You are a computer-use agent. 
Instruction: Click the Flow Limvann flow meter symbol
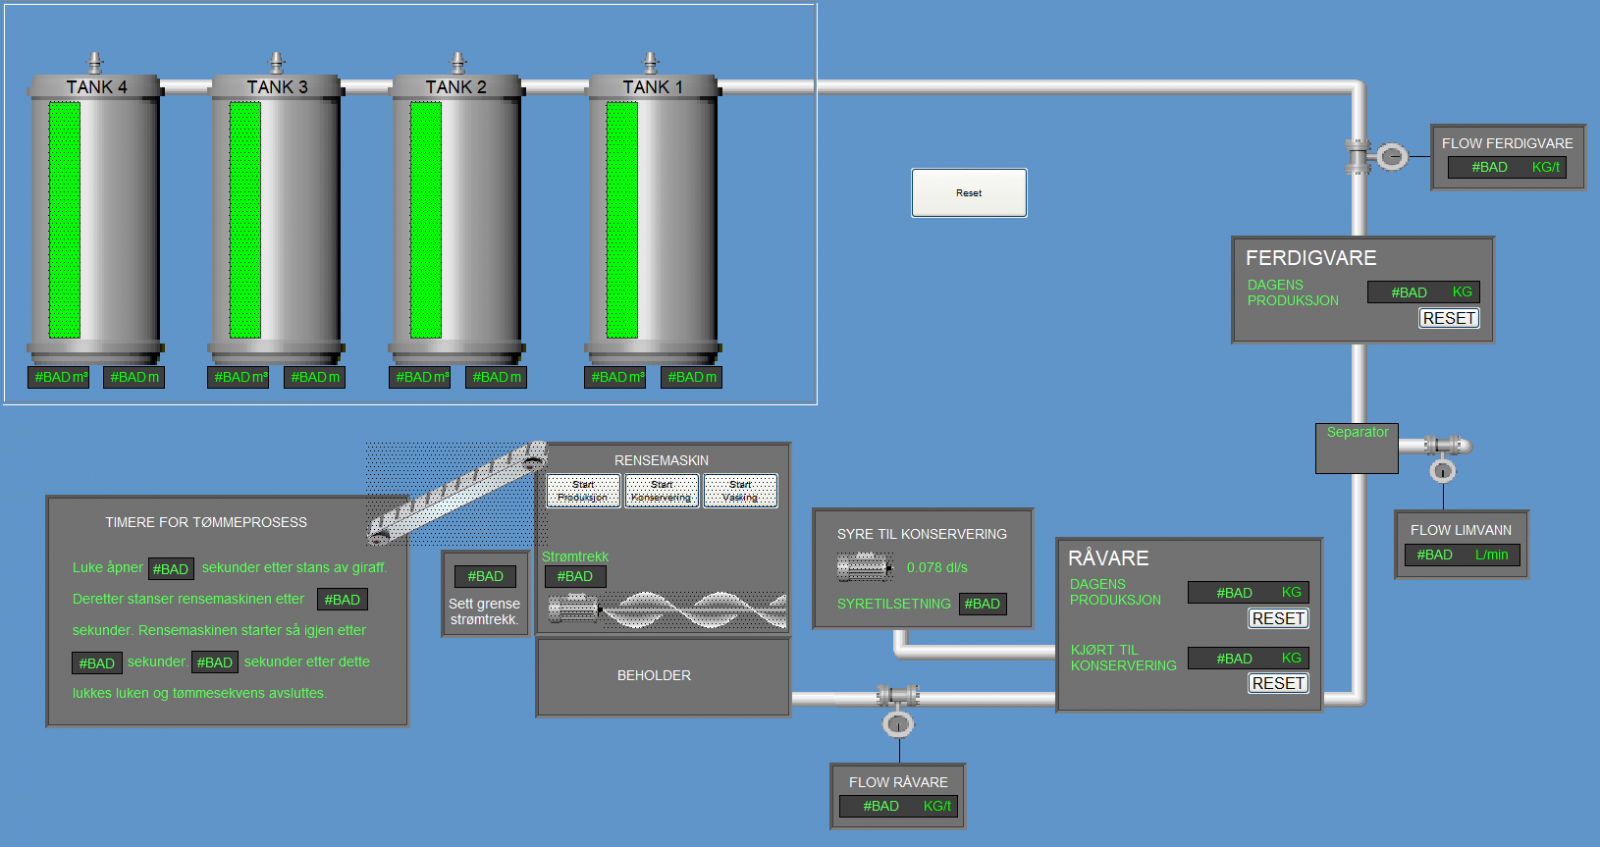1442,470
